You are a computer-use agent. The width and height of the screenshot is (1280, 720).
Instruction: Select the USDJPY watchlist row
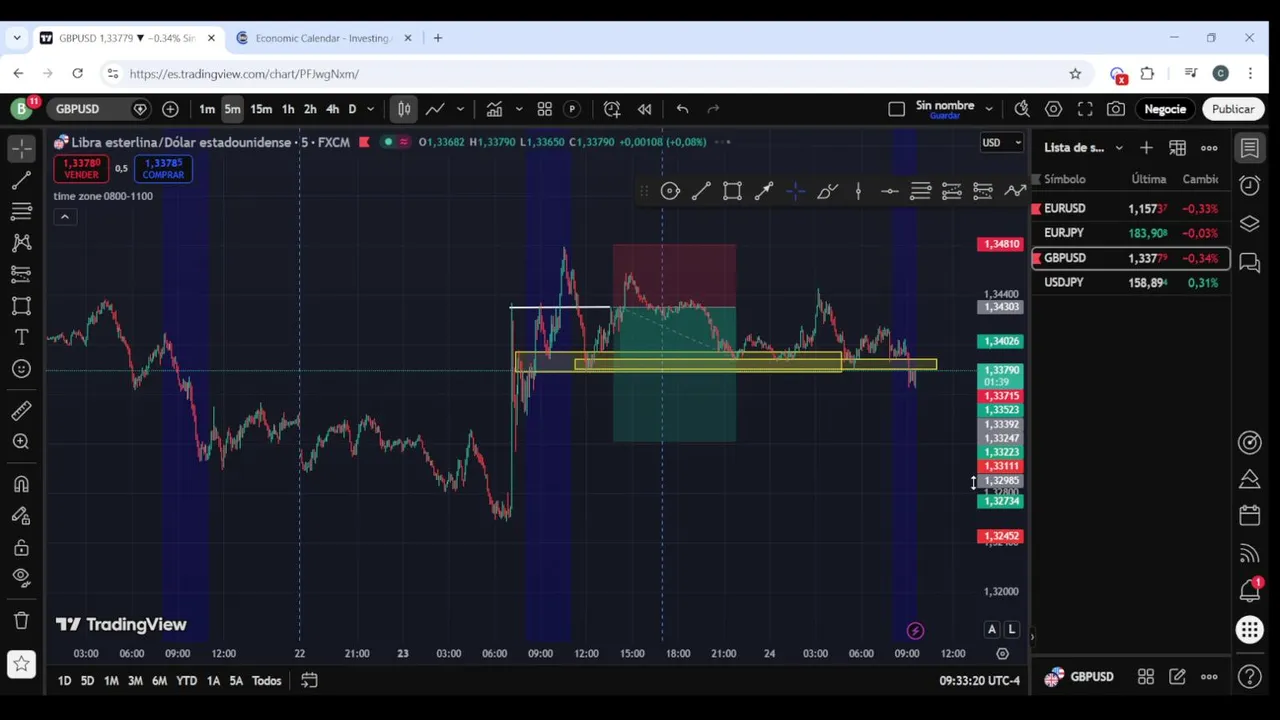click(1131, 283)
